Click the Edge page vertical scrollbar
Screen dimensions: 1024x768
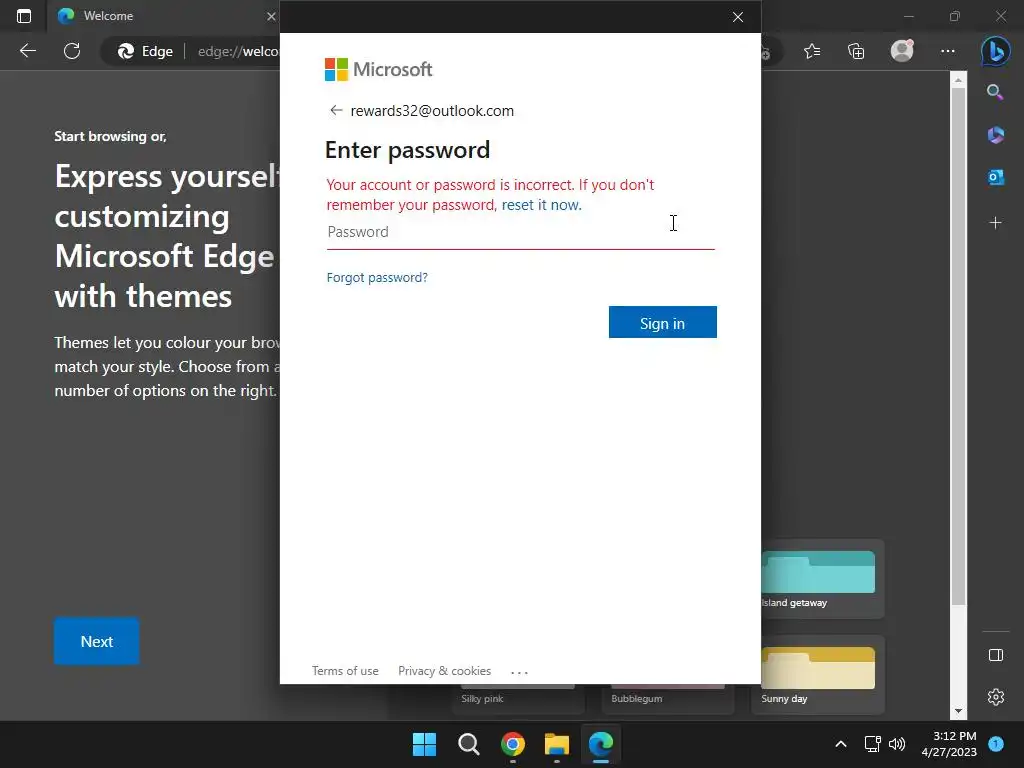click(958, 346)
